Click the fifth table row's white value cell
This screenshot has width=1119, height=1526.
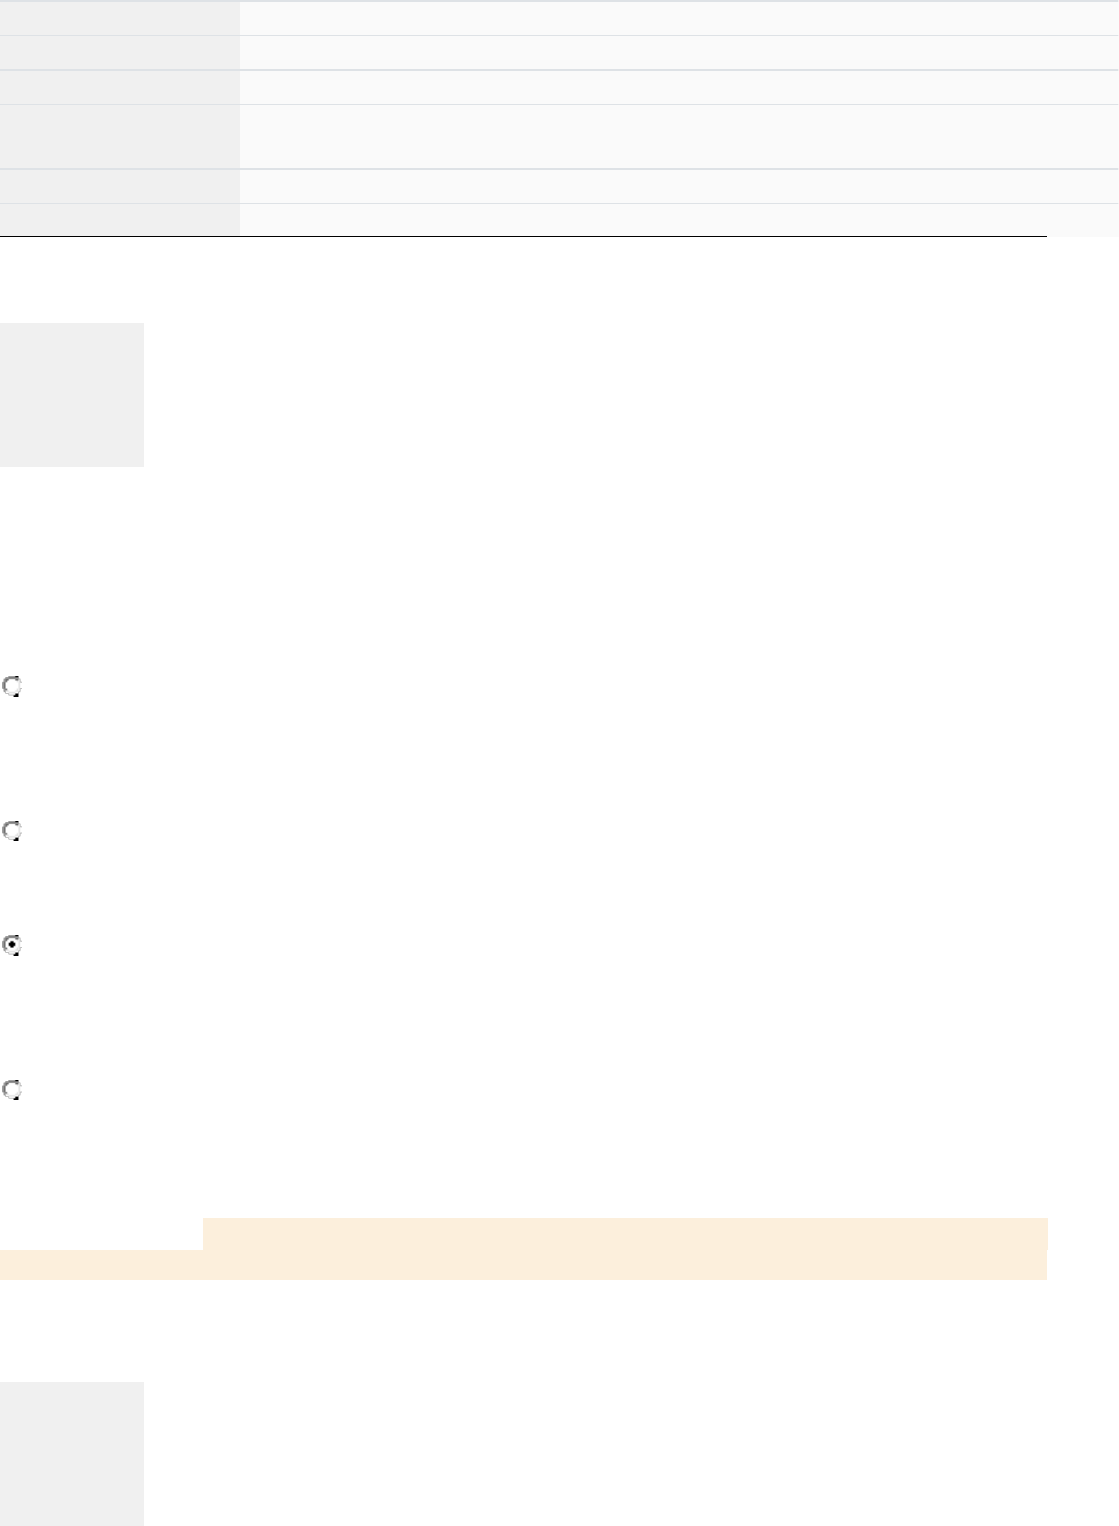click(679, 186)
